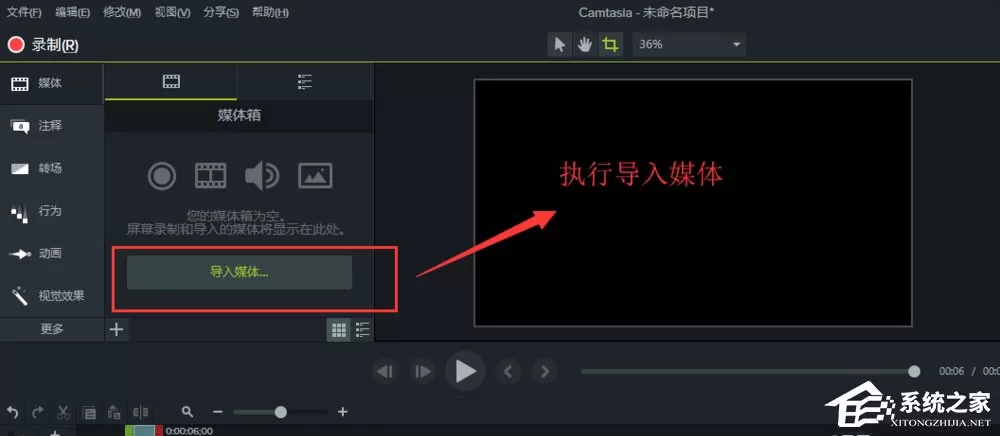
Task: Switch to the media bin tab
Action: click(x=171, y=82)
